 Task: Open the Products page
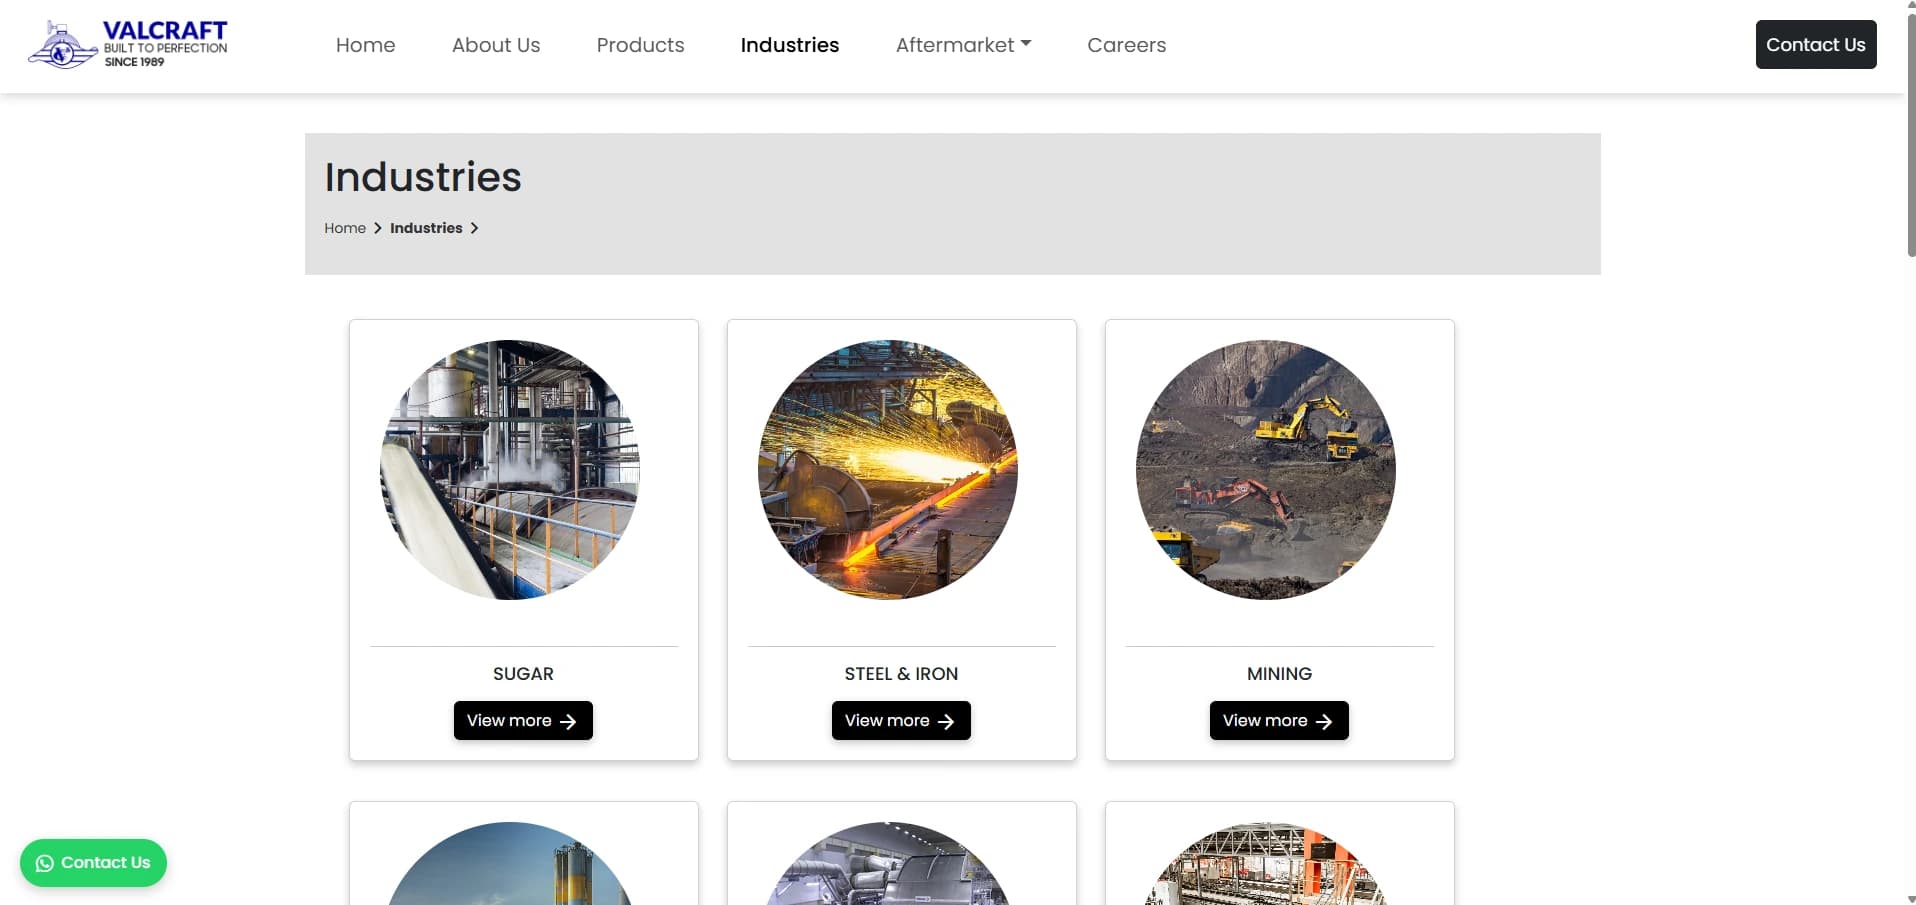click(640, 45)
